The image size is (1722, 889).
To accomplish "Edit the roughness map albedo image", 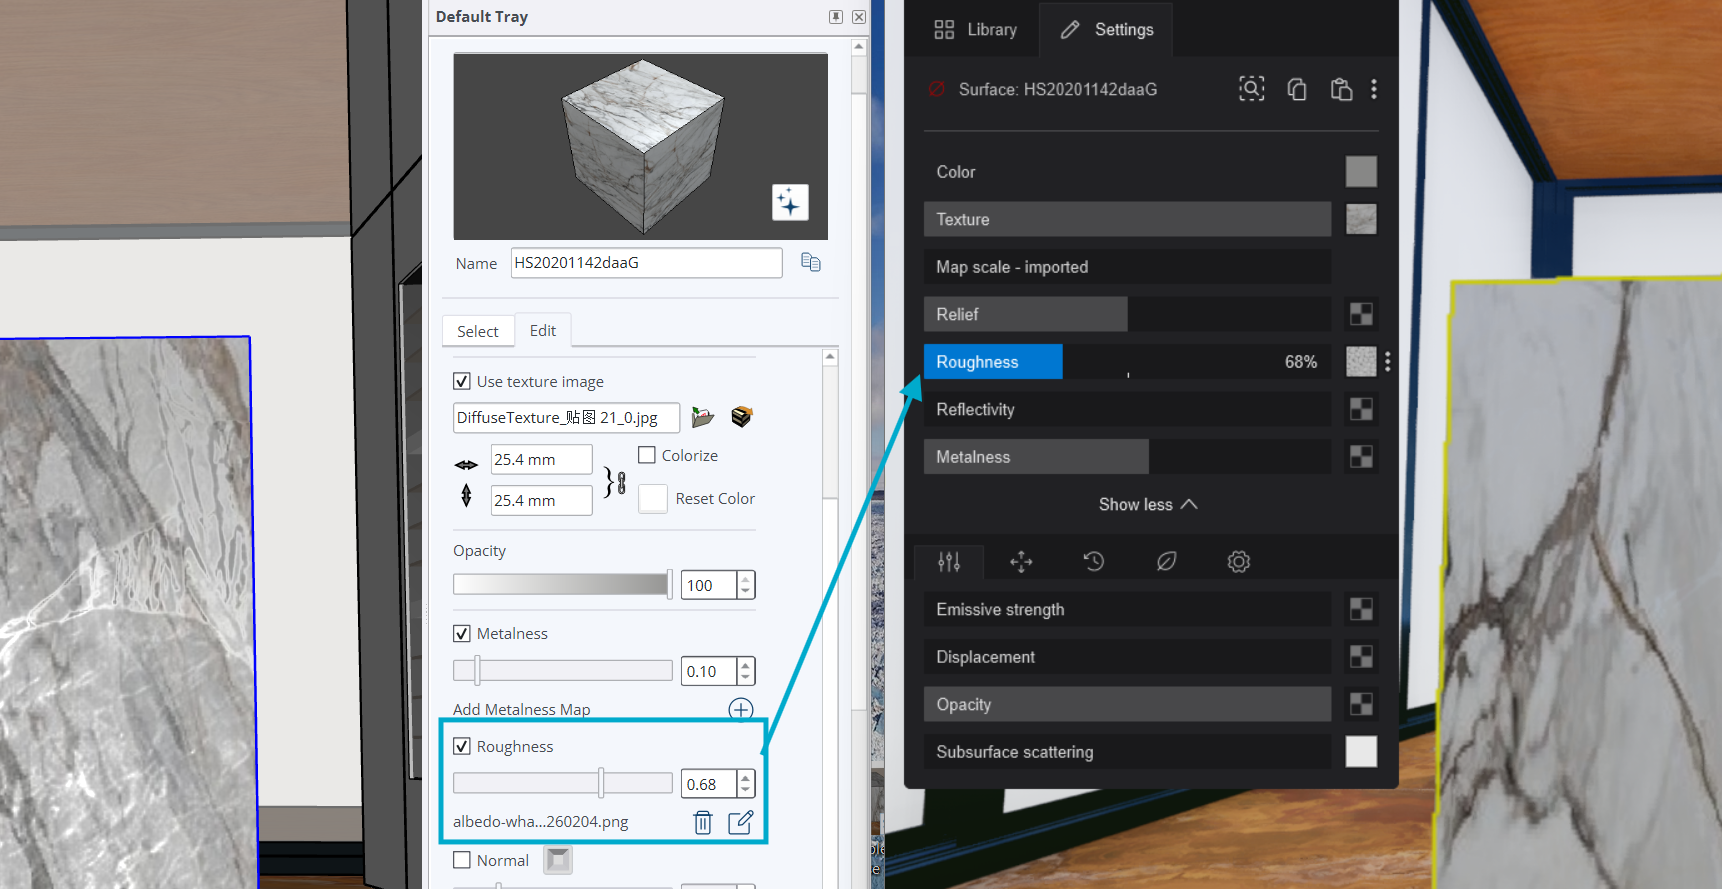I will point(740,822).
